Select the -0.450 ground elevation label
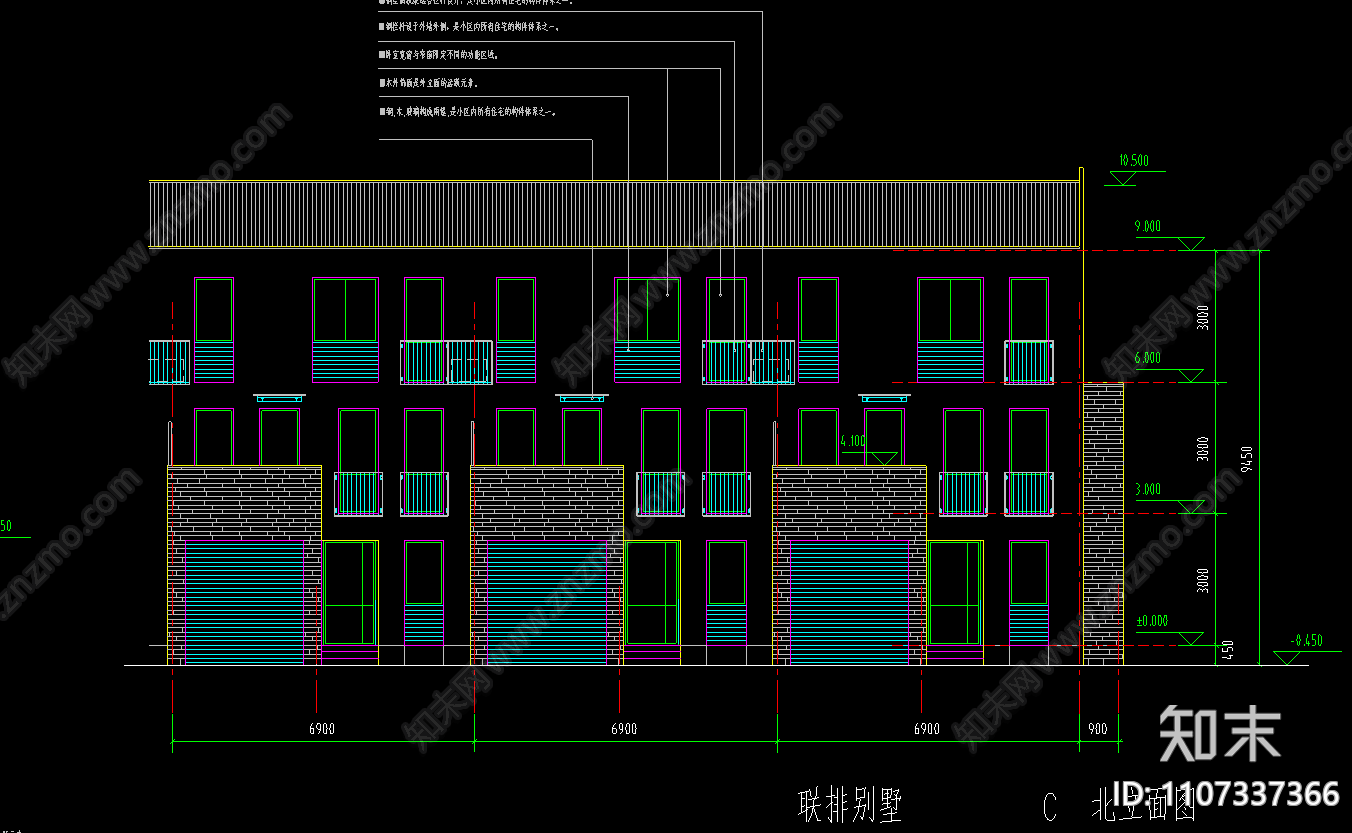This screenshot has width=1352, height=833. tap(1307, 641)
